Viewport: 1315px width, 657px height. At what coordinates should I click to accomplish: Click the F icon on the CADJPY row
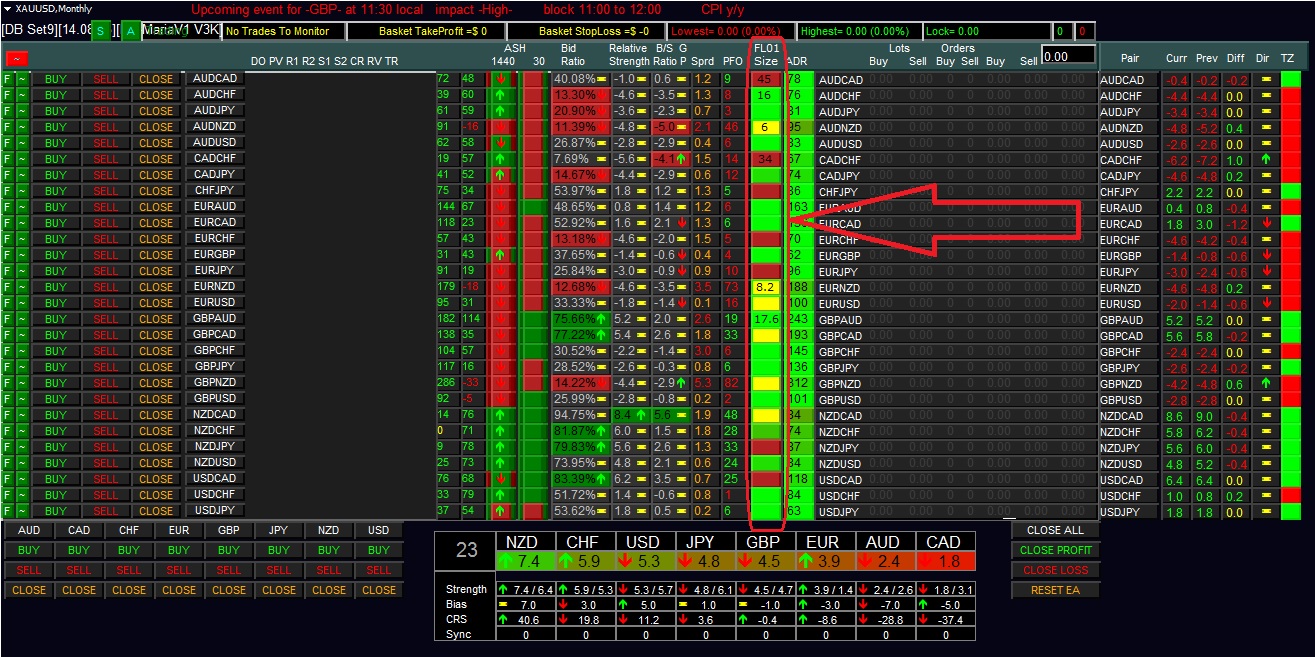pyautogui.click(x=8, y=175)
